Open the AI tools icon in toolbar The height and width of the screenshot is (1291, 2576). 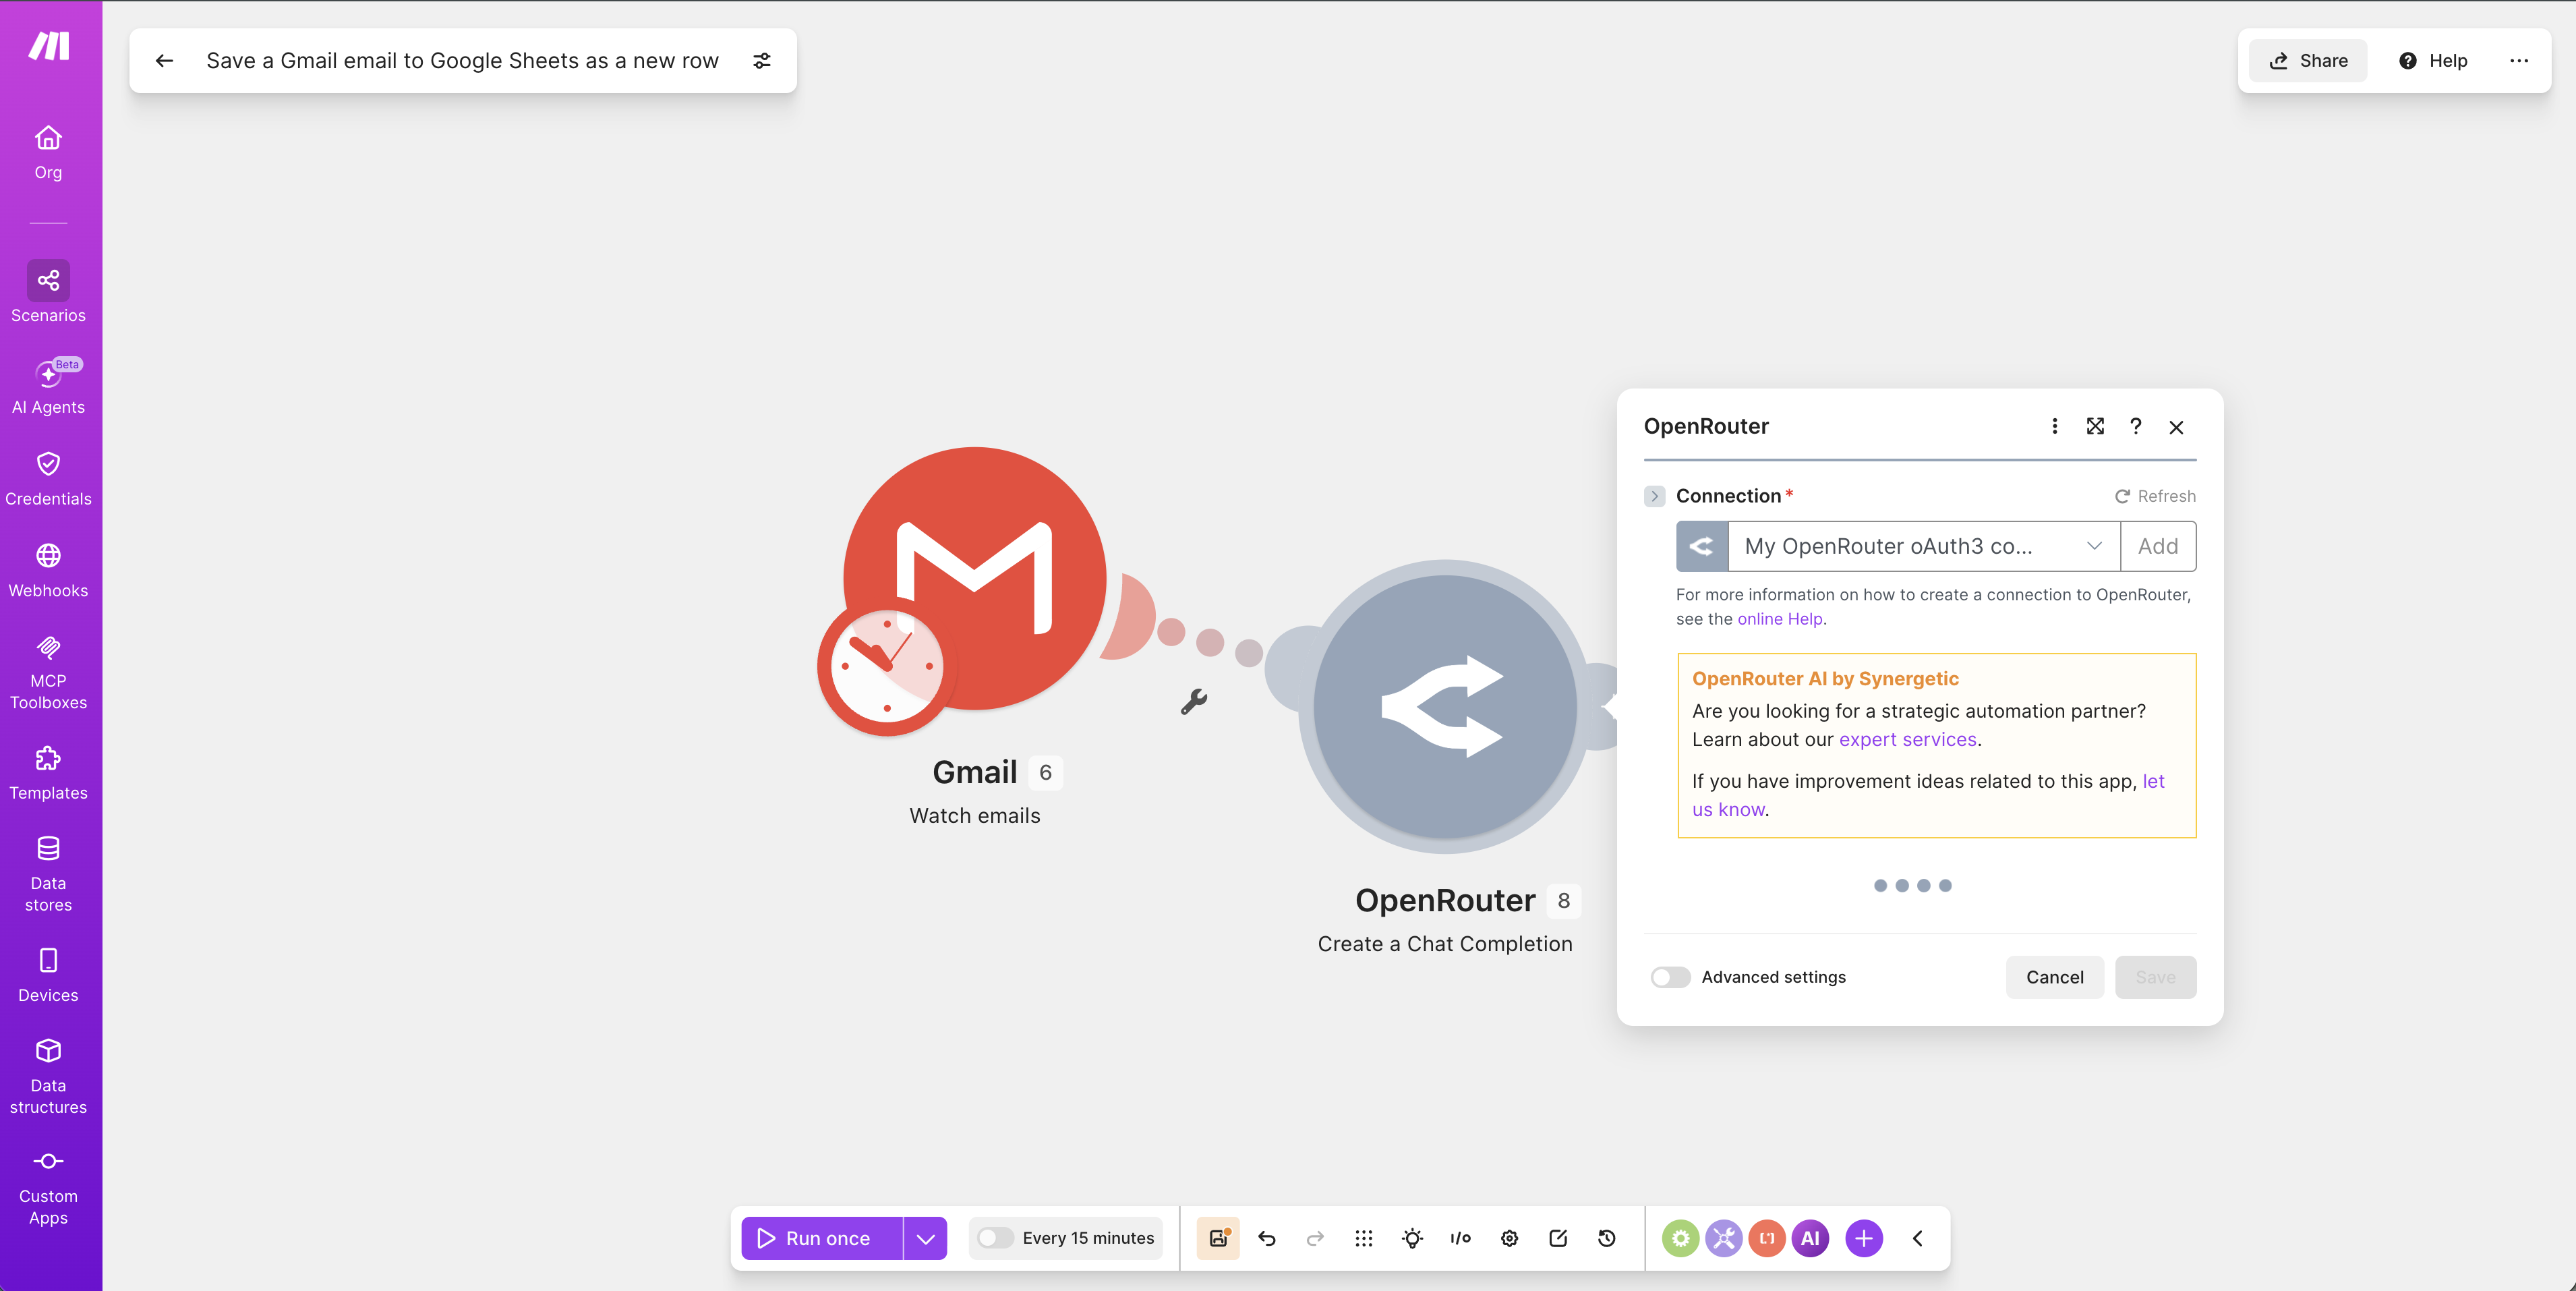click(x=1810, y=1238)
